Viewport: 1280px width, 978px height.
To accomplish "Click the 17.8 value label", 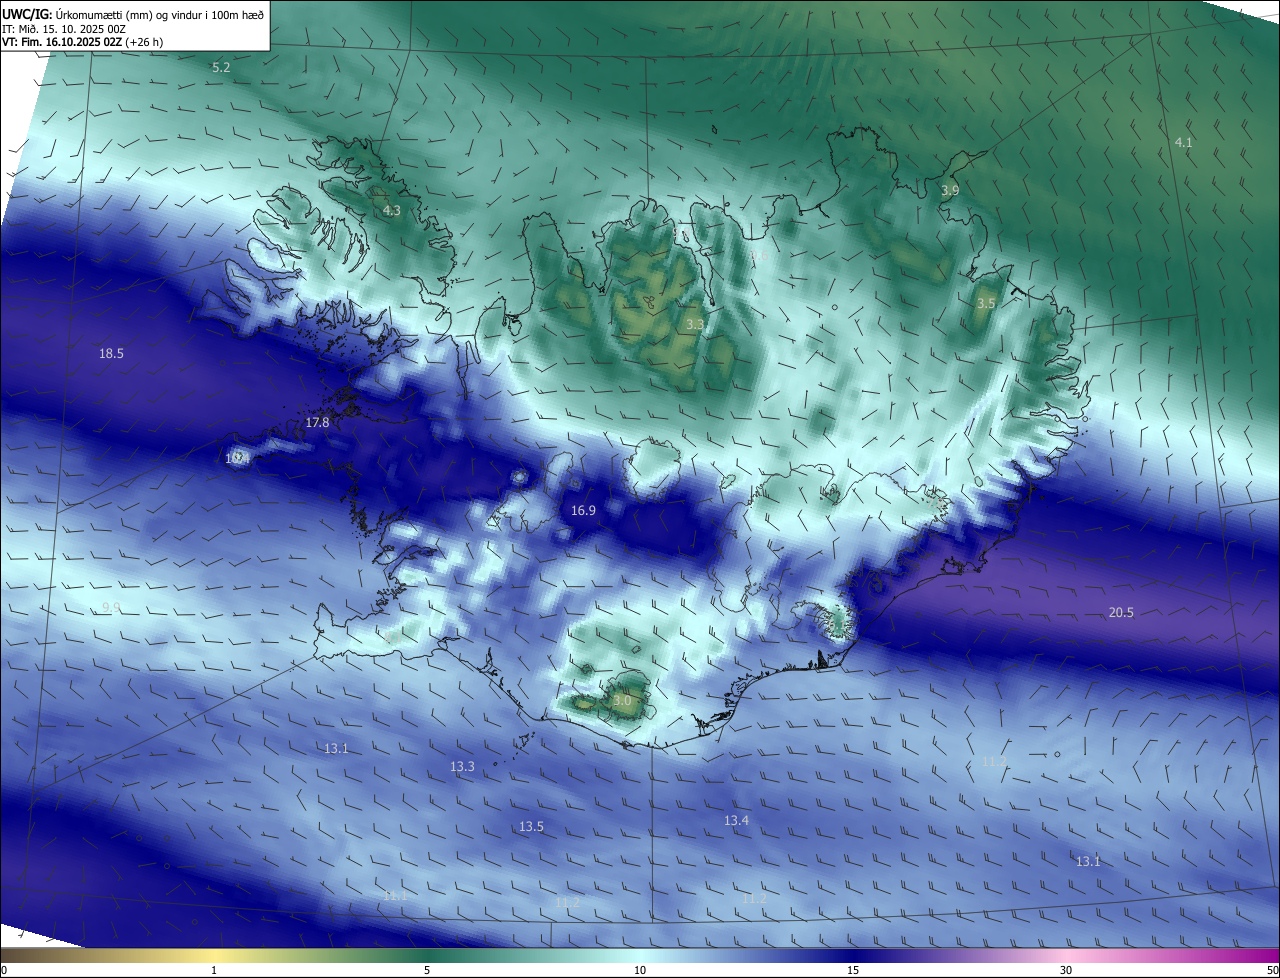I will click(x=317, y=423).
